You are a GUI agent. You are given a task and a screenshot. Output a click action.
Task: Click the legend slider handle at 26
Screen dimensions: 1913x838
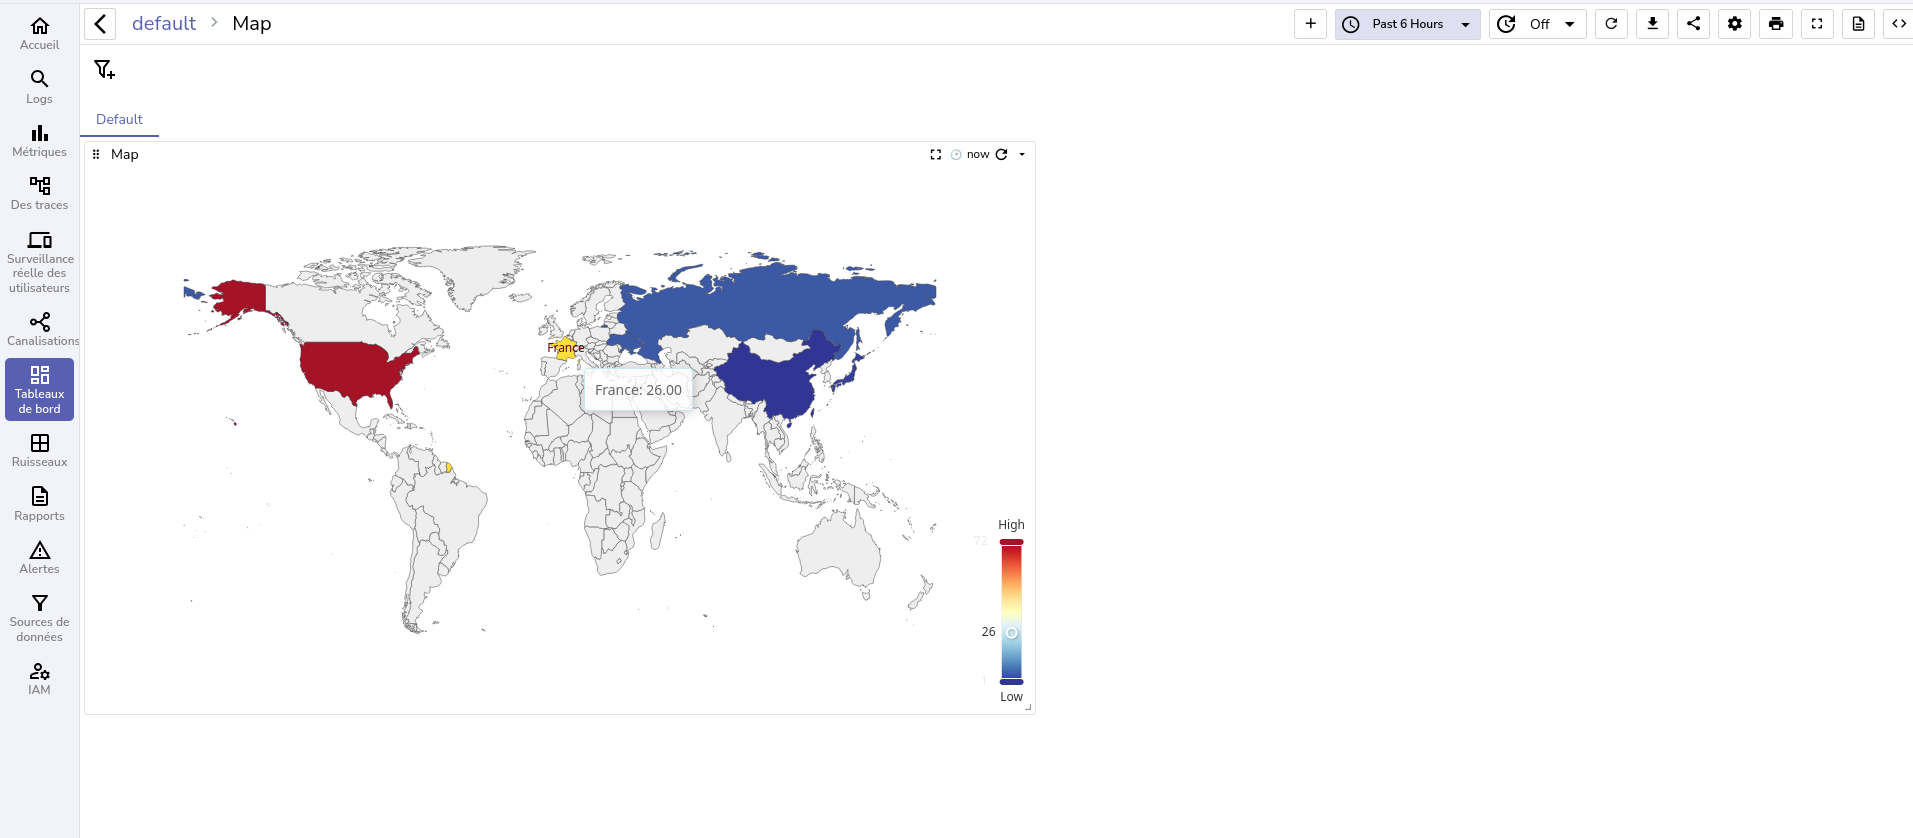1011,633
